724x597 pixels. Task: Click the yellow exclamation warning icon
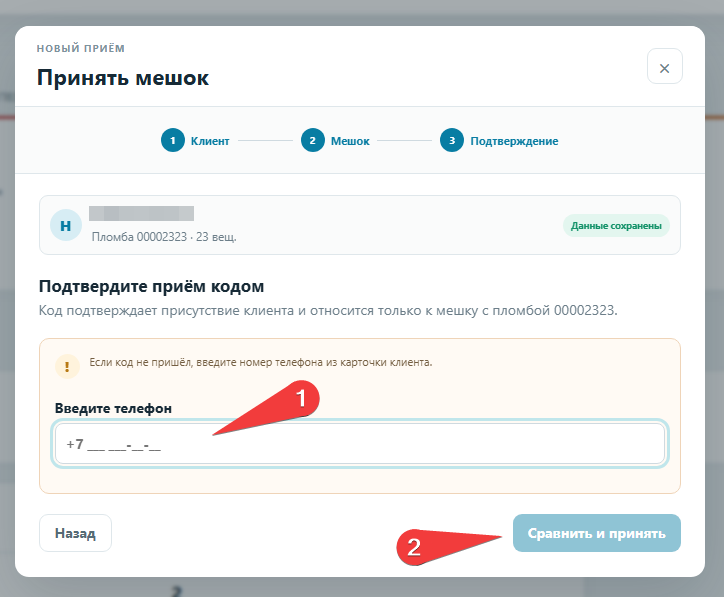(x=67, y=367)
